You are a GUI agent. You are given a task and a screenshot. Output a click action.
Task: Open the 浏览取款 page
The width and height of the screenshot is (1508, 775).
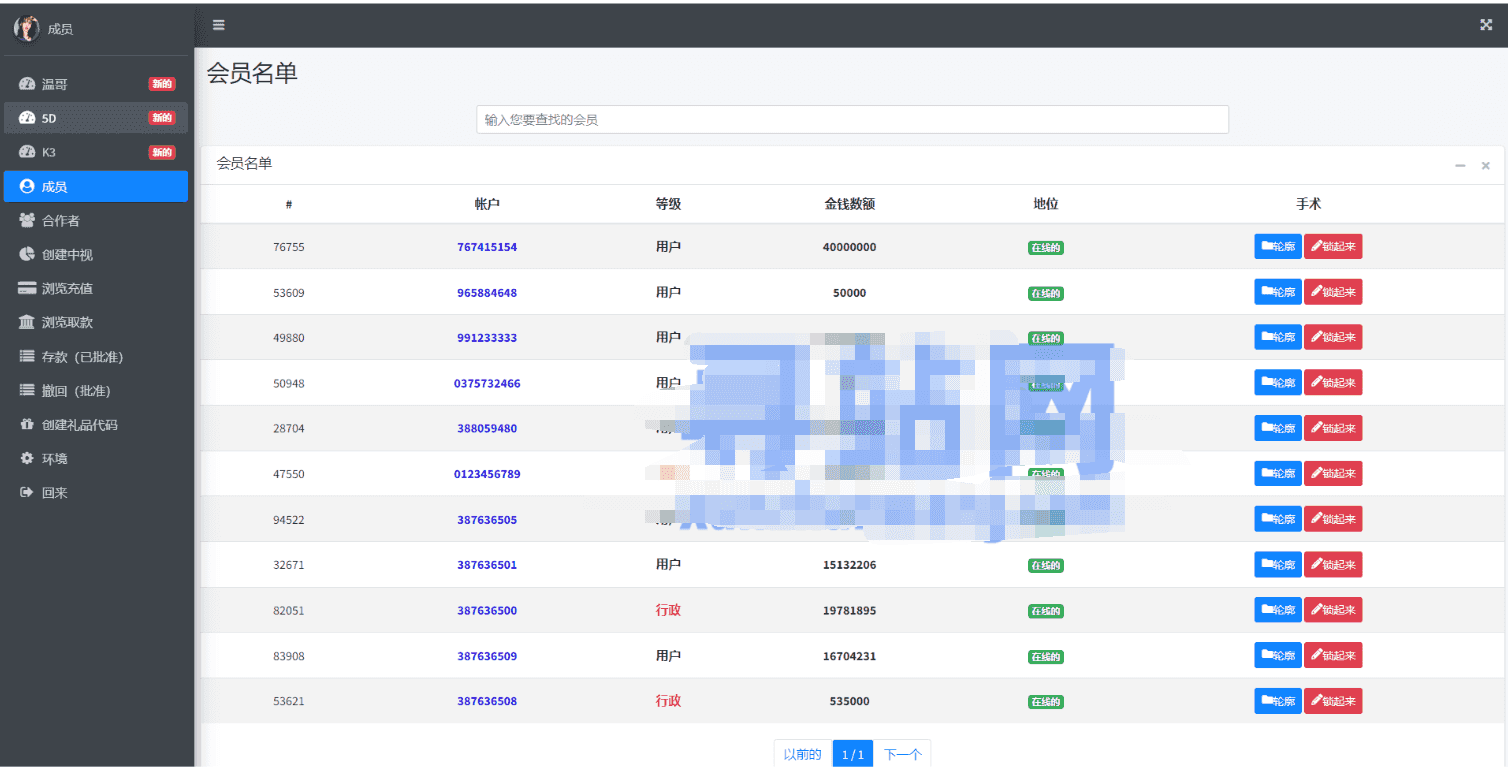click(67, 323)
